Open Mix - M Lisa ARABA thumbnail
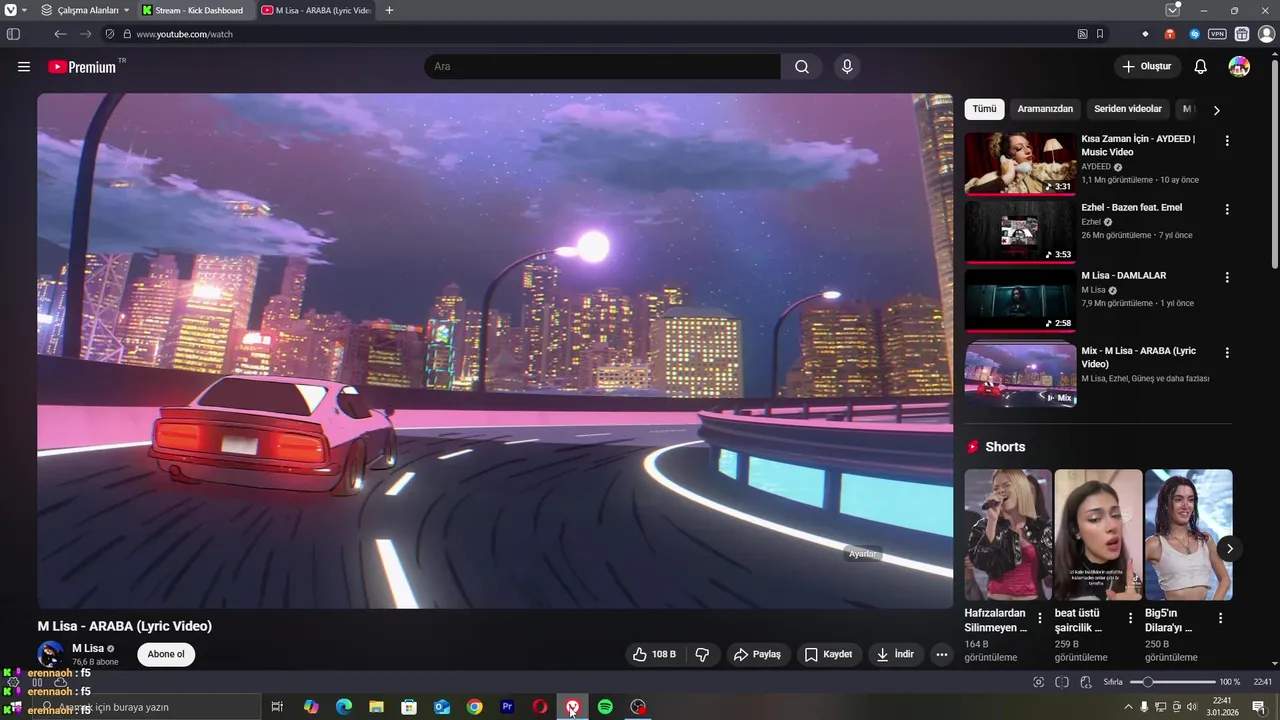 [1020, 375]
